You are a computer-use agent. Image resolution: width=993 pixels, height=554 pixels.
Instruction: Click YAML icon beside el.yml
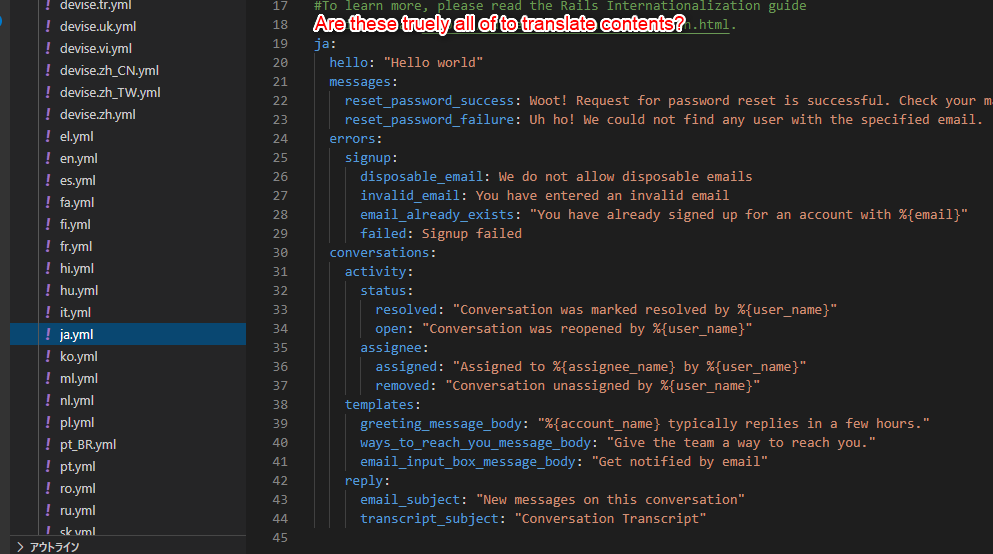[47, 137]
